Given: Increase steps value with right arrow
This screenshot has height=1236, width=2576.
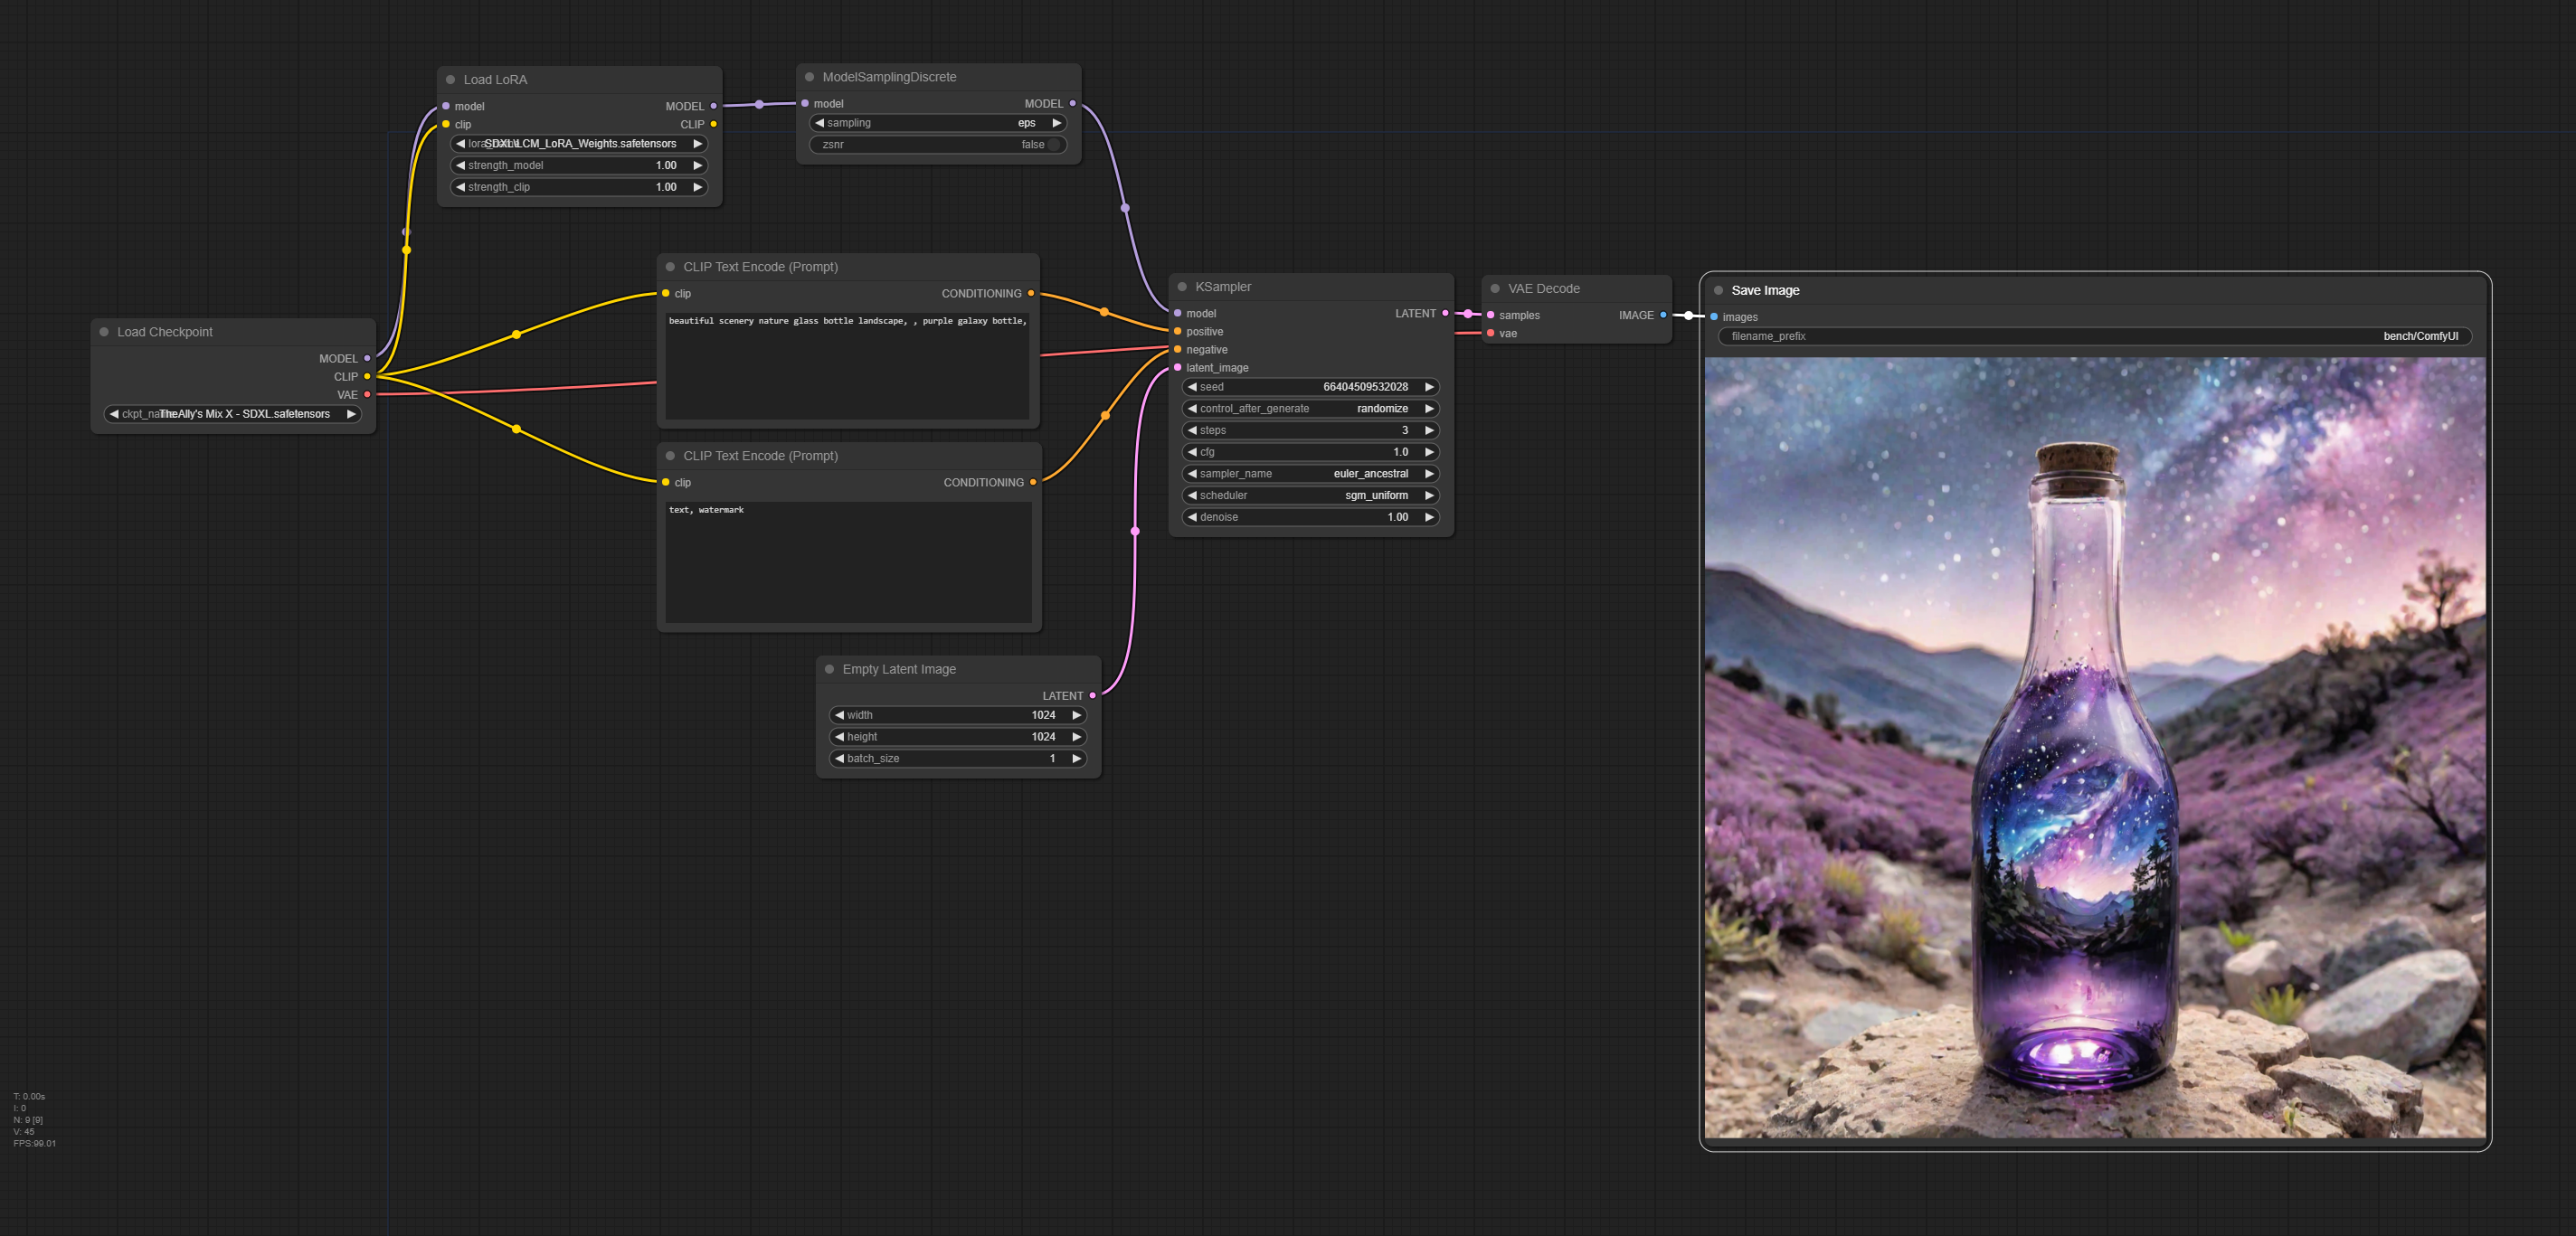Looking at the screenshot, I should point(1429,431).
